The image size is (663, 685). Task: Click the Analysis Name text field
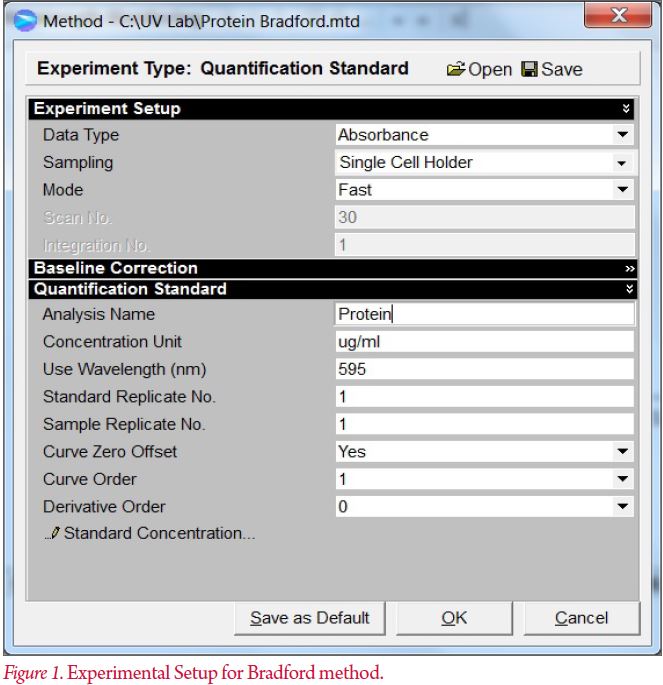tap(484, 314)
